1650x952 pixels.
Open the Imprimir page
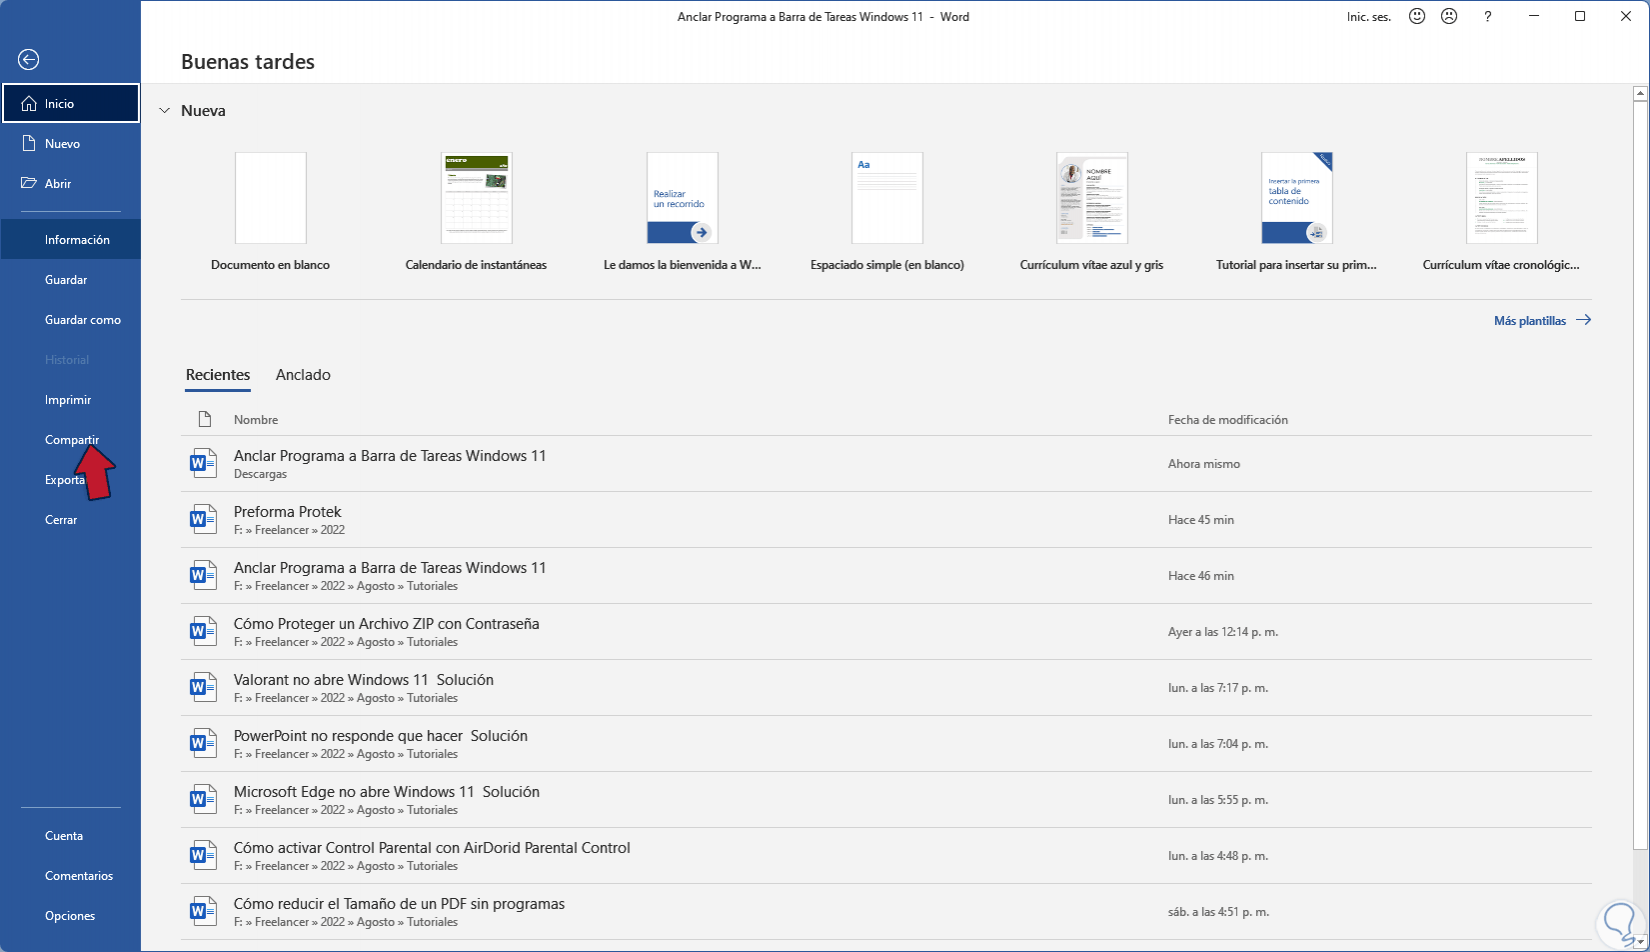point(71,399)
